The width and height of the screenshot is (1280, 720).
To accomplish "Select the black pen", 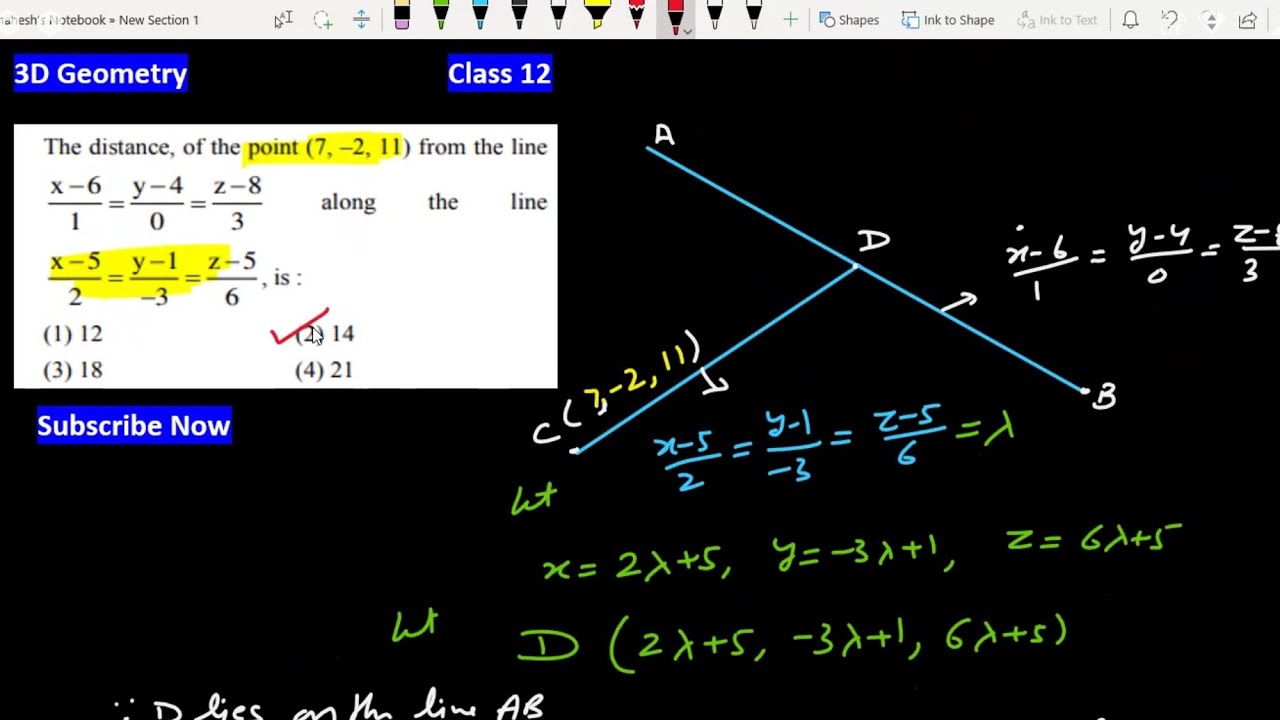I will point(519,16).
